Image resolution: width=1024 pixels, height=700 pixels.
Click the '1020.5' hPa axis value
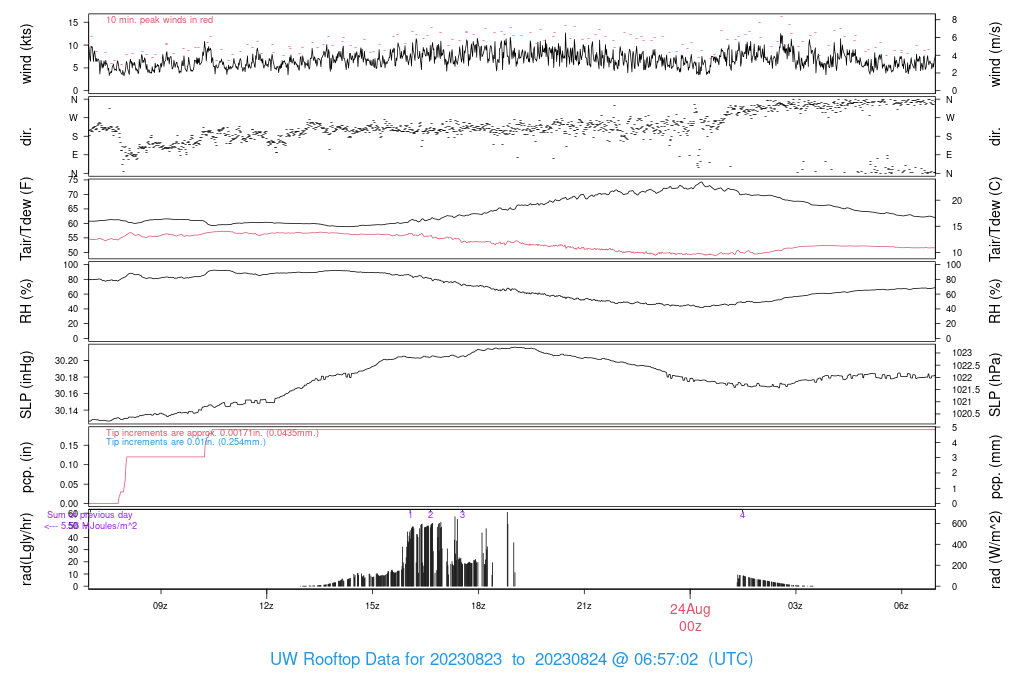click(966, 414)
